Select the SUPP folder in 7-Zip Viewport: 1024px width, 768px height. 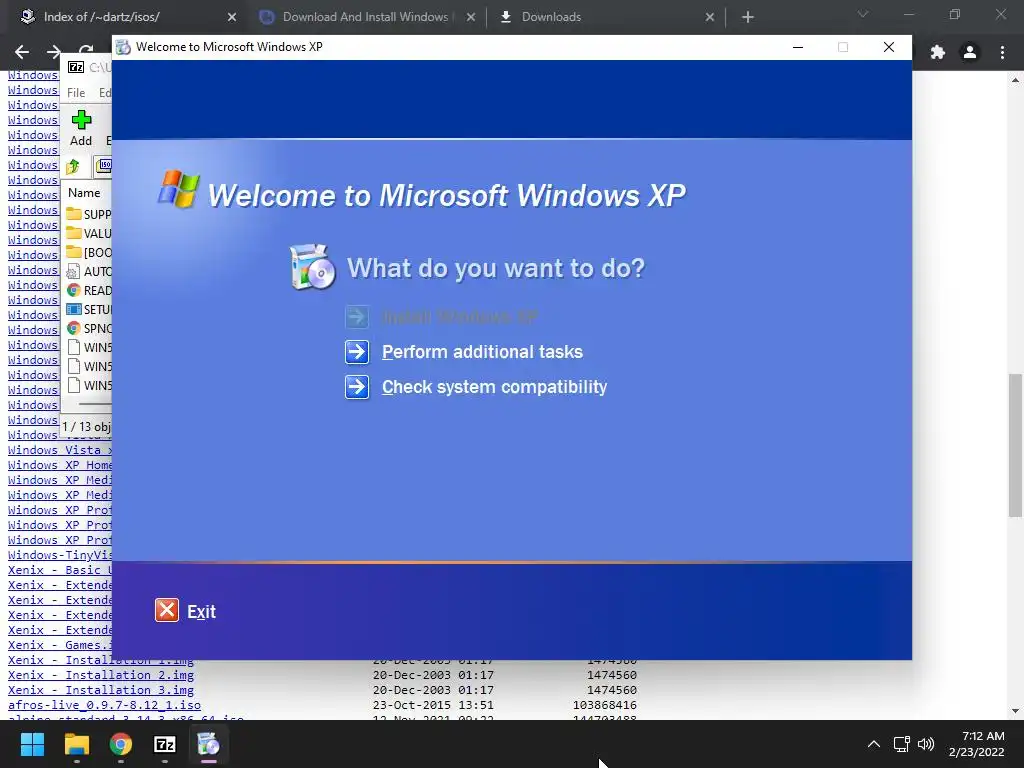(x=89, y=214)
